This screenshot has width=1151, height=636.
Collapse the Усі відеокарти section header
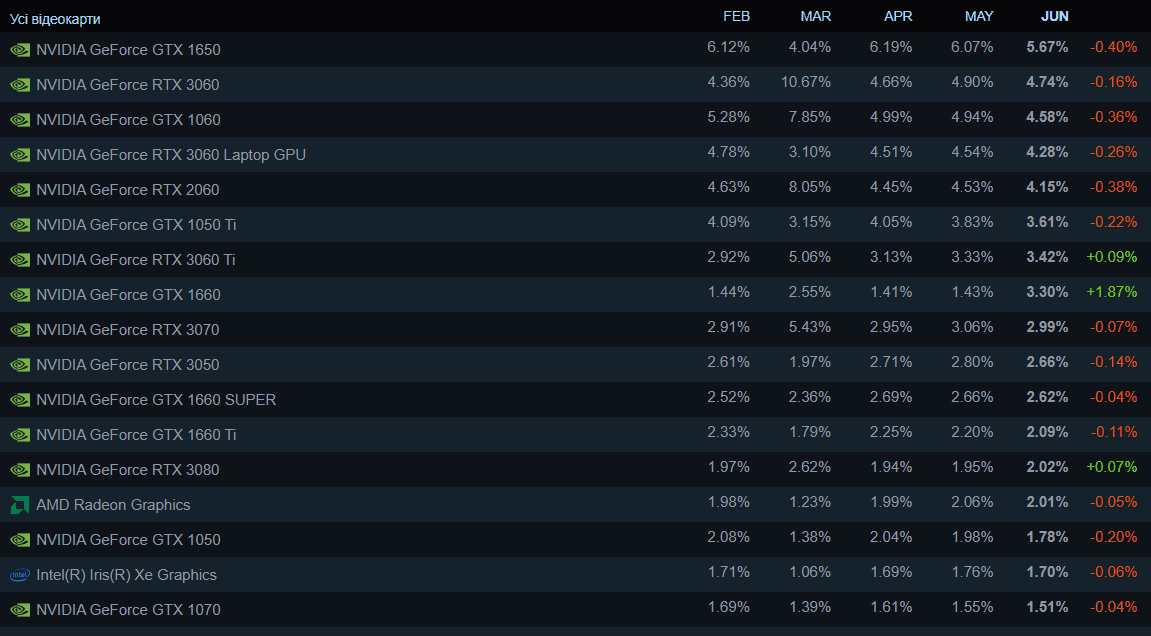(55, 19)
